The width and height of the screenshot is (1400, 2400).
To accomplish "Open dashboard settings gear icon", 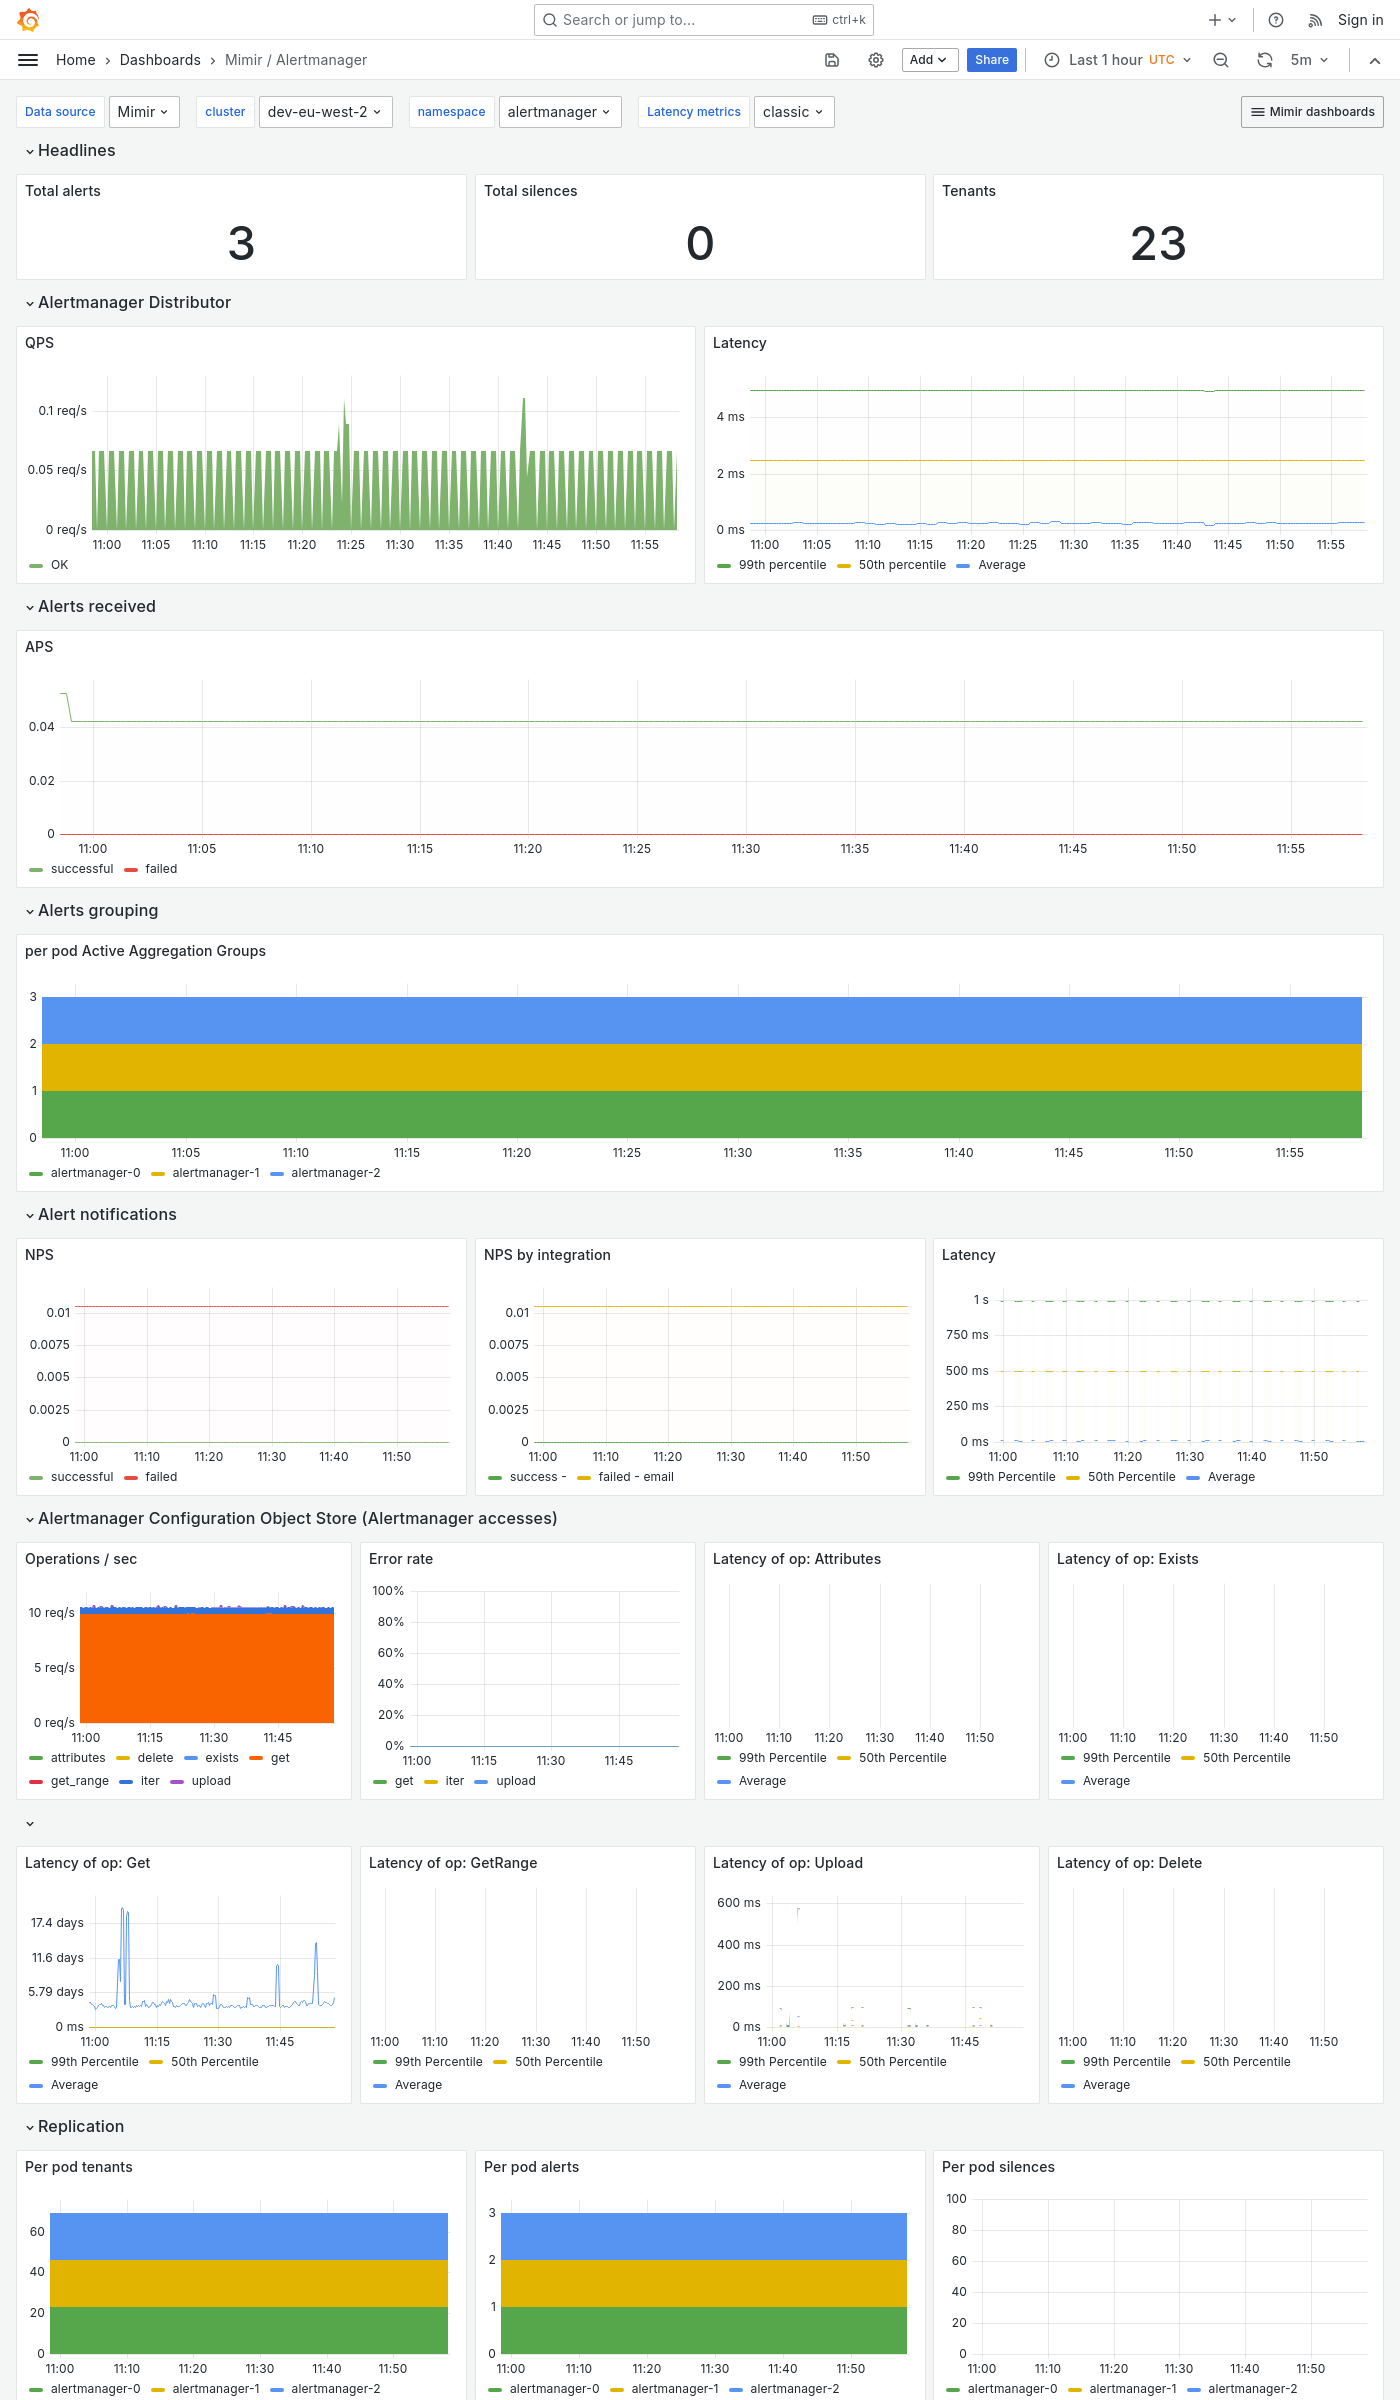I will click(x=876, y=60).
